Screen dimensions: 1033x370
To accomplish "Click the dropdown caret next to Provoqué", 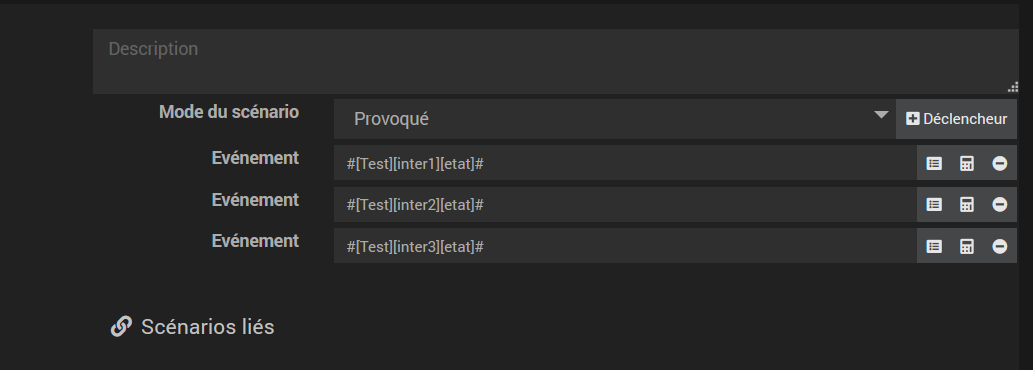I will tap(881, 115).
